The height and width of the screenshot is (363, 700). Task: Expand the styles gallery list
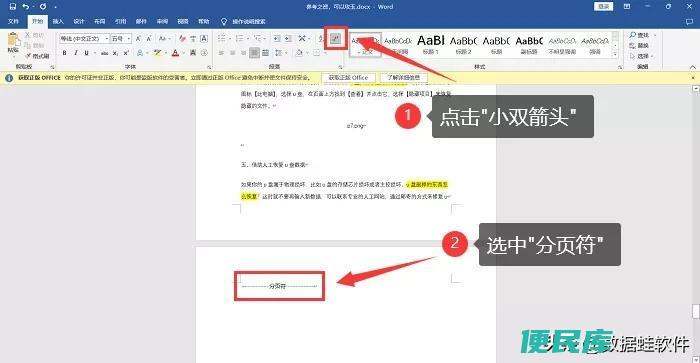click(615, 54)
